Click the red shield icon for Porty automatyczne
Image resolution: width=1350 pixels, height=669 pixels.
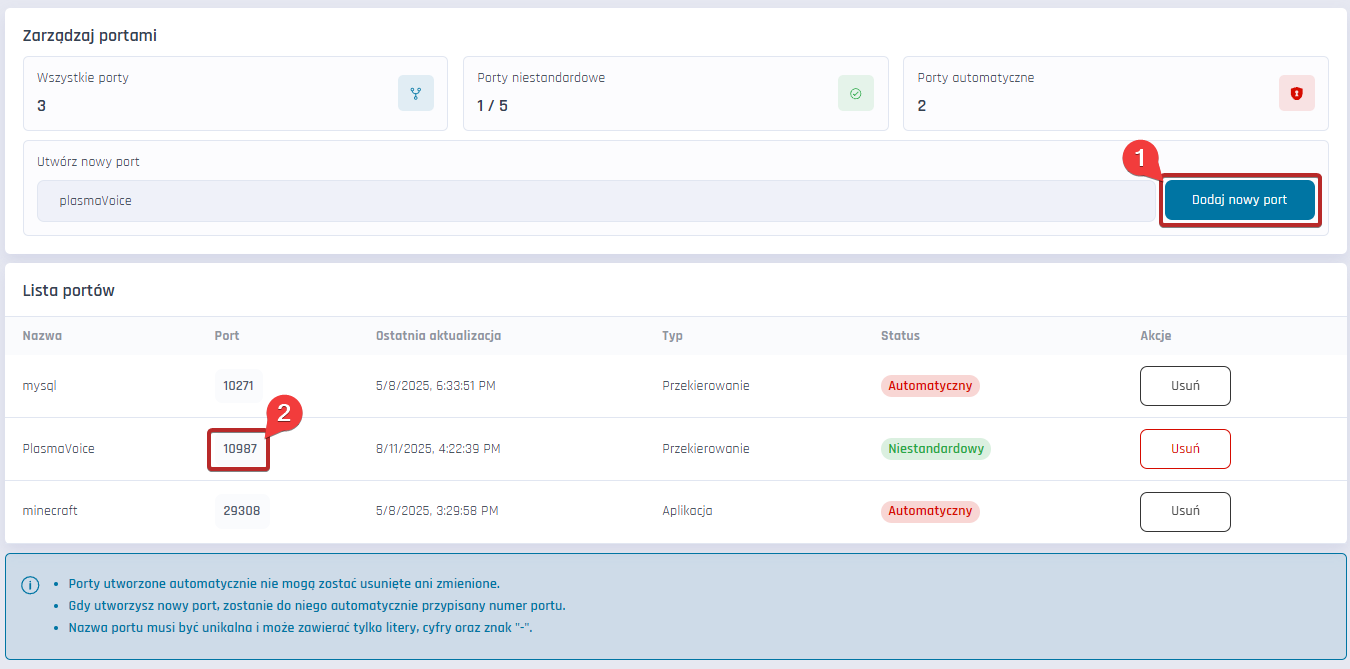pyautogui.click(x=1296, y=93)
